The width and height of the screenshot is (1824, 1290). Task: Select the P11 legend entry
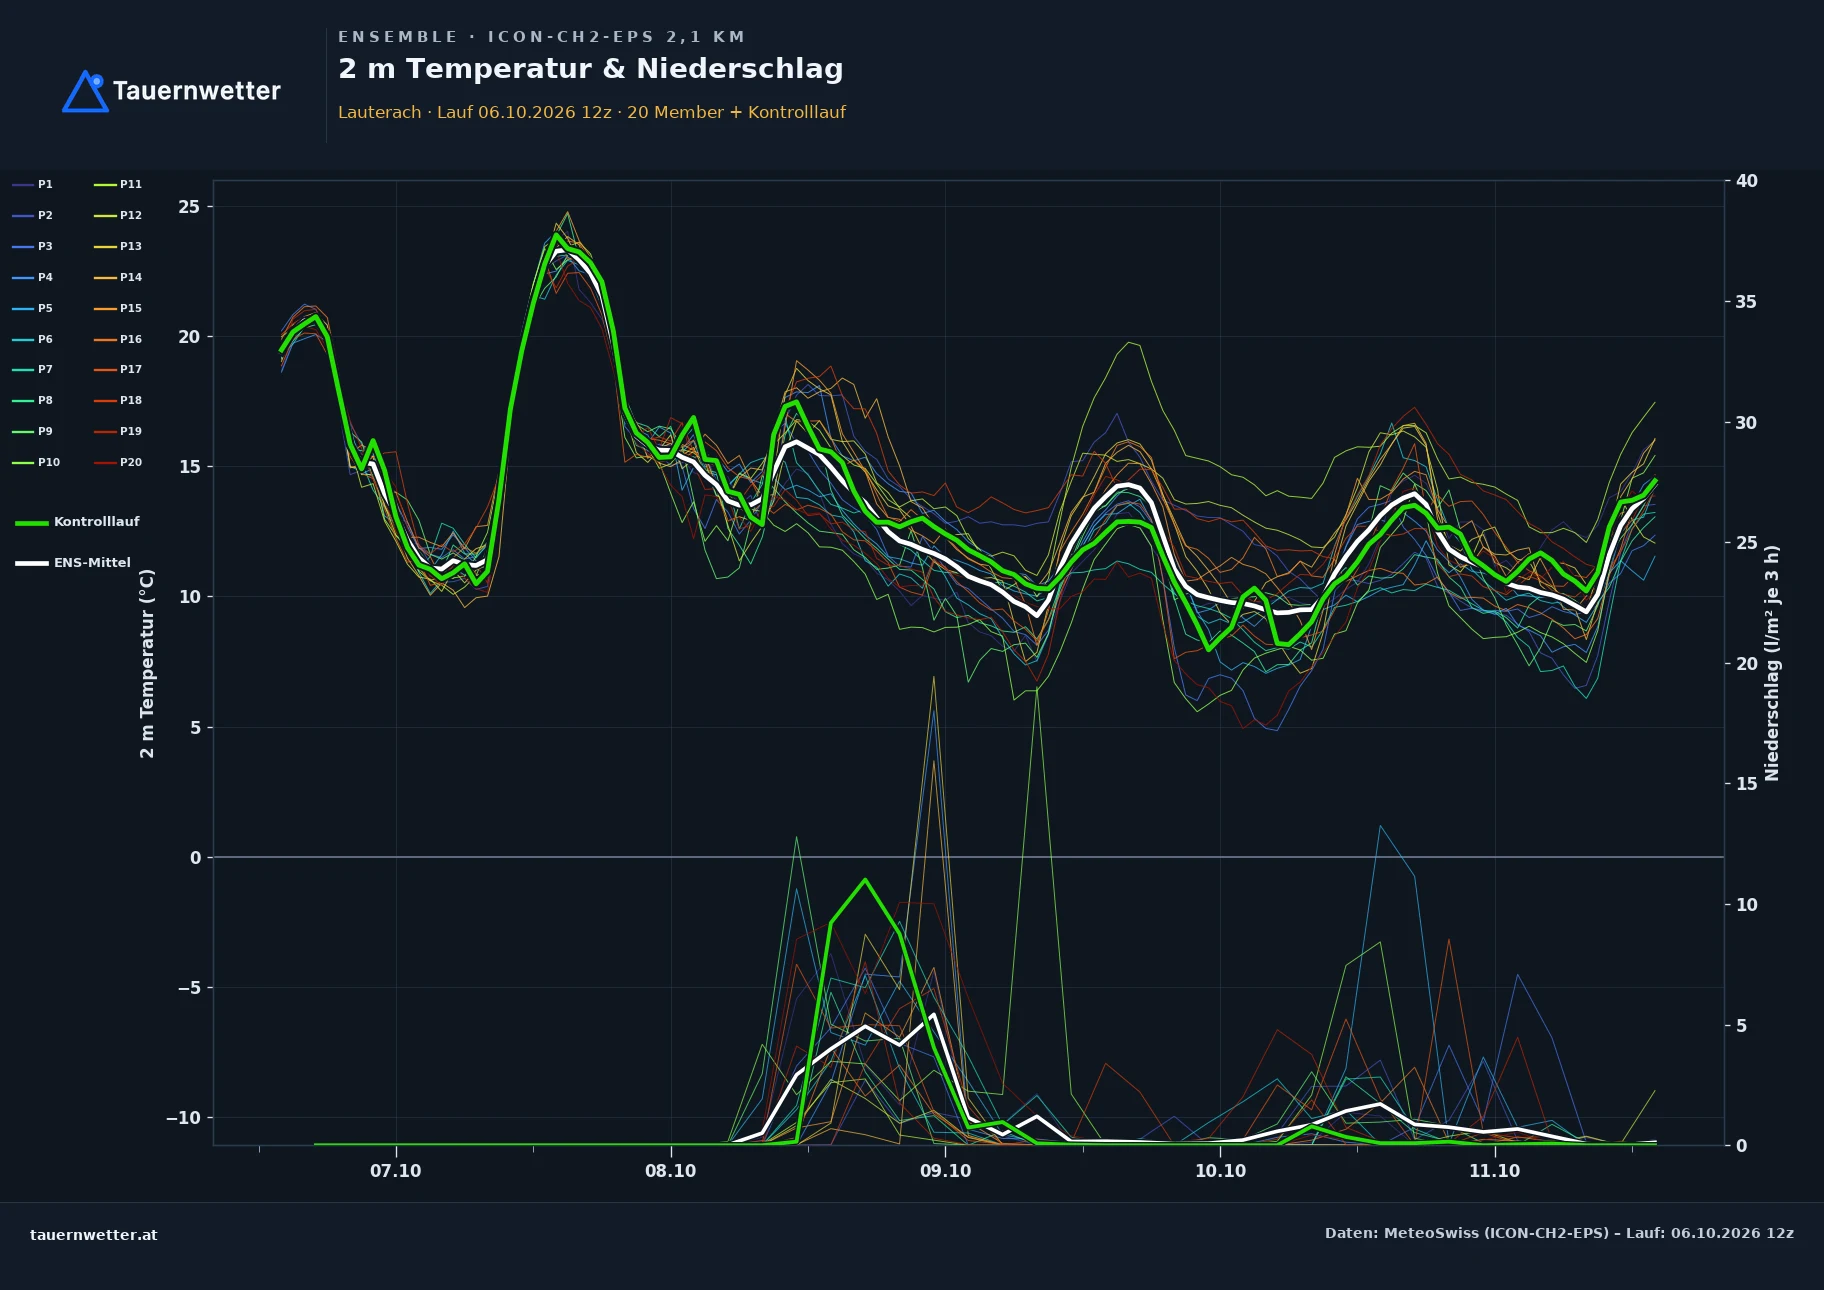118,184
